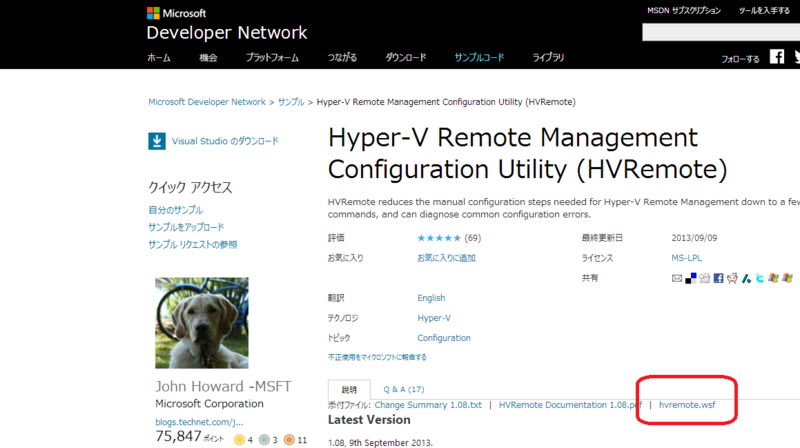Click the Microsoft Corporation author text

[x=209, y=404]
